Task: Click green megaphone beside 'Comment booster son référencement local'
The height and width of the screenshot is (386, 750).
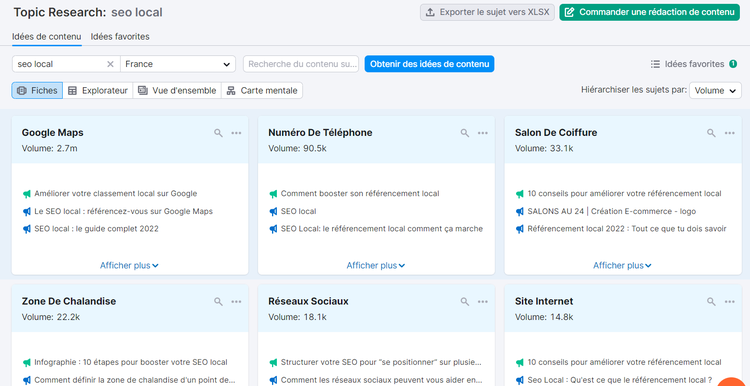Action: tap(273, 194)
